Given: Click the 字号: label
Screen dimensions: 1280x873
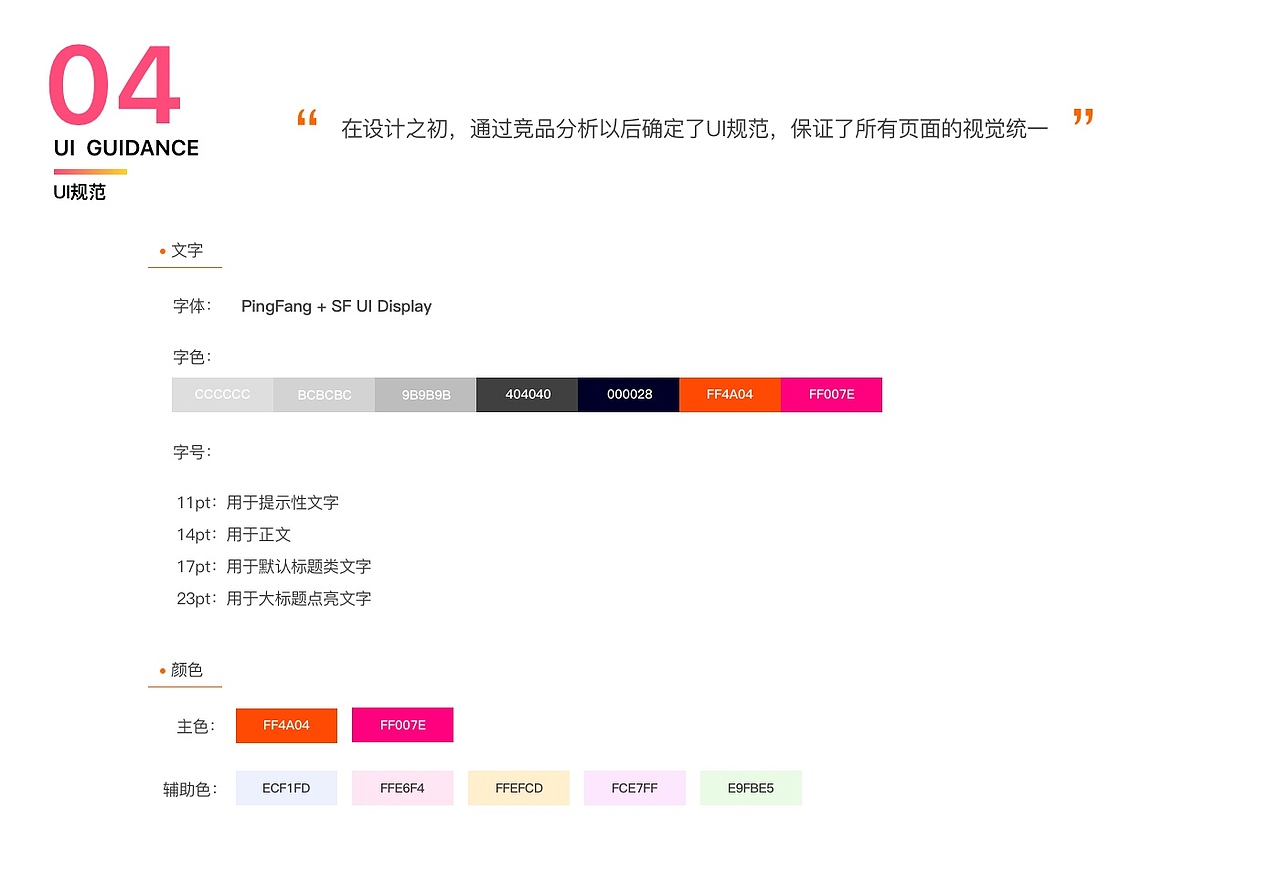Looking at the screenshot, I should [x=192, y=452].
